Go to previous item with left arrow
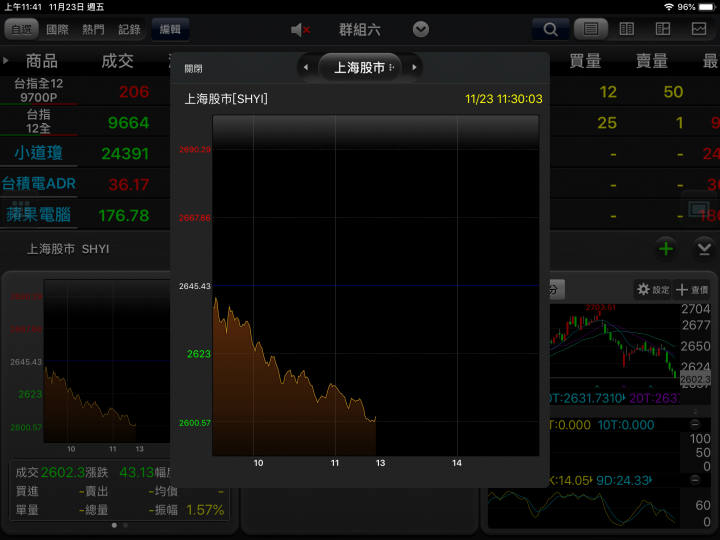 click(x=306, y=68)
